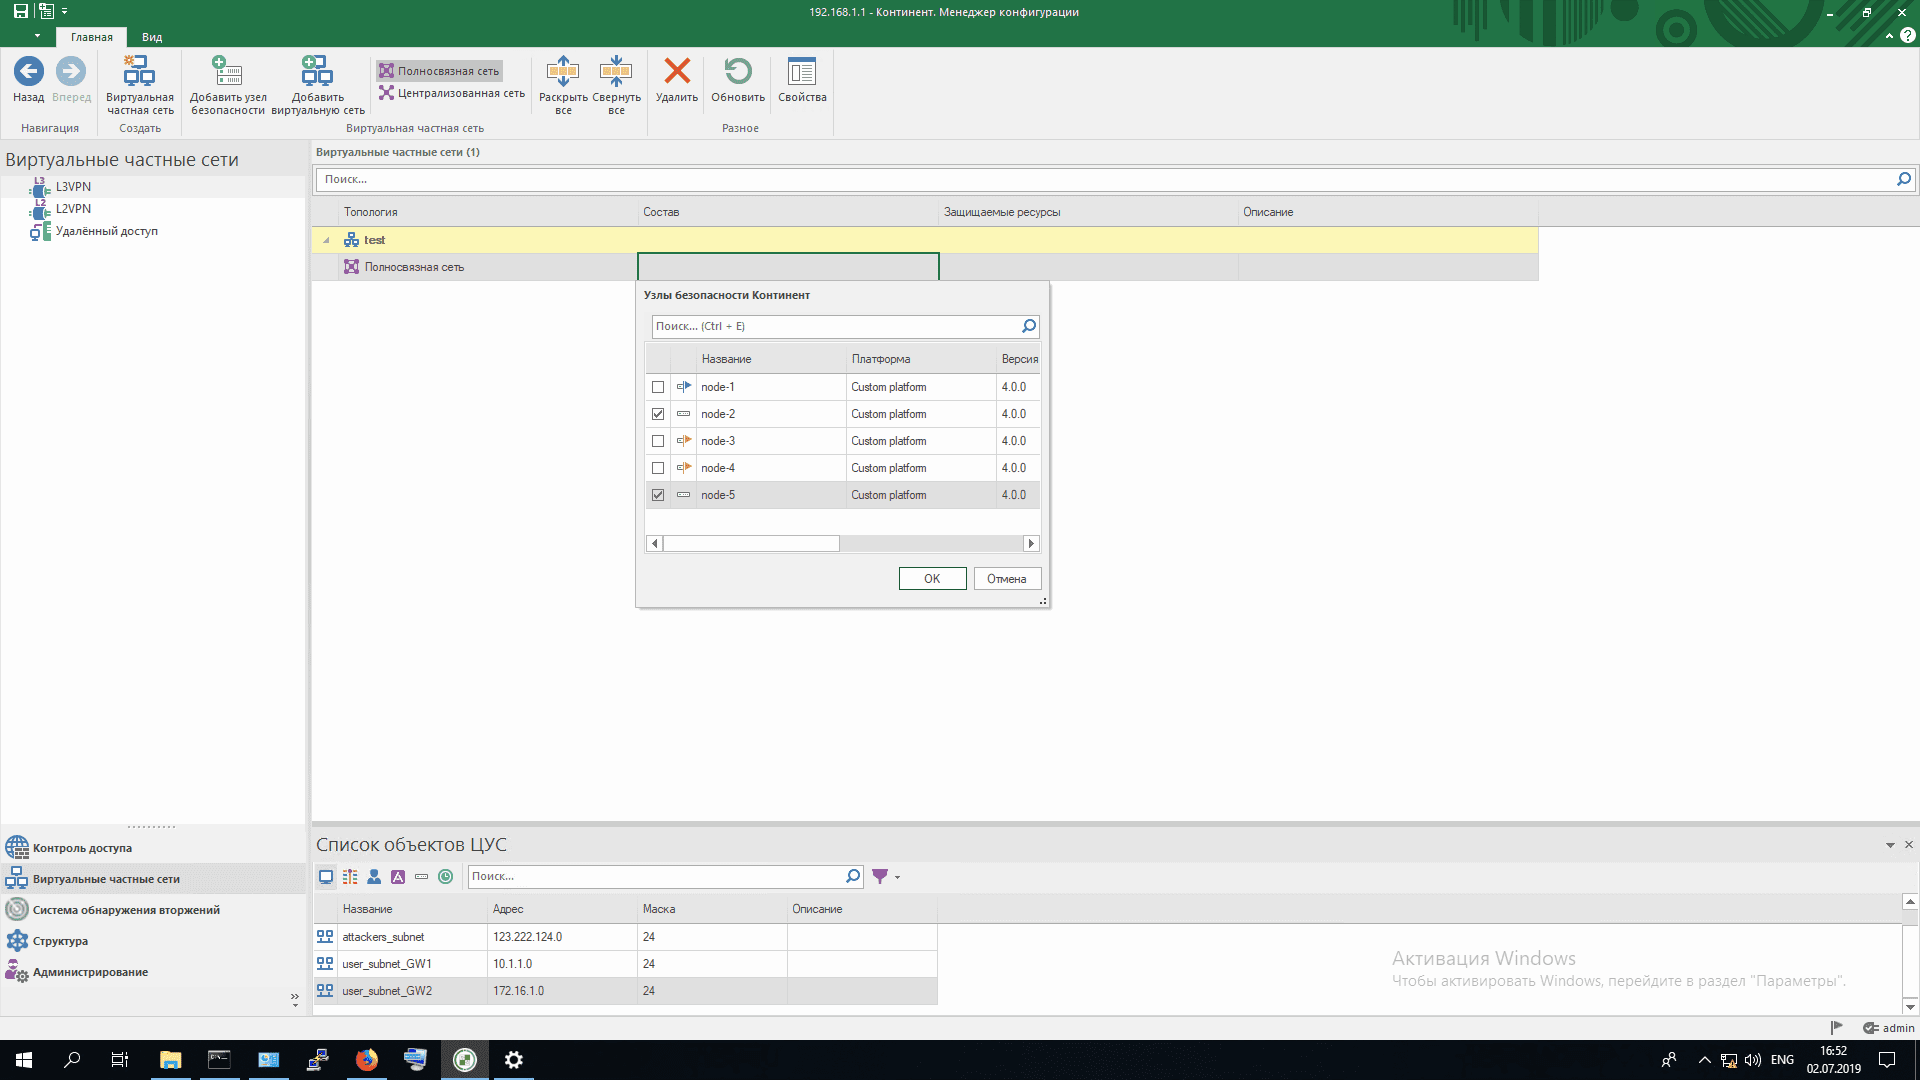Click the red Delete X icon
Screen dimensions: 1920x1080
click(x=677, y=72)
